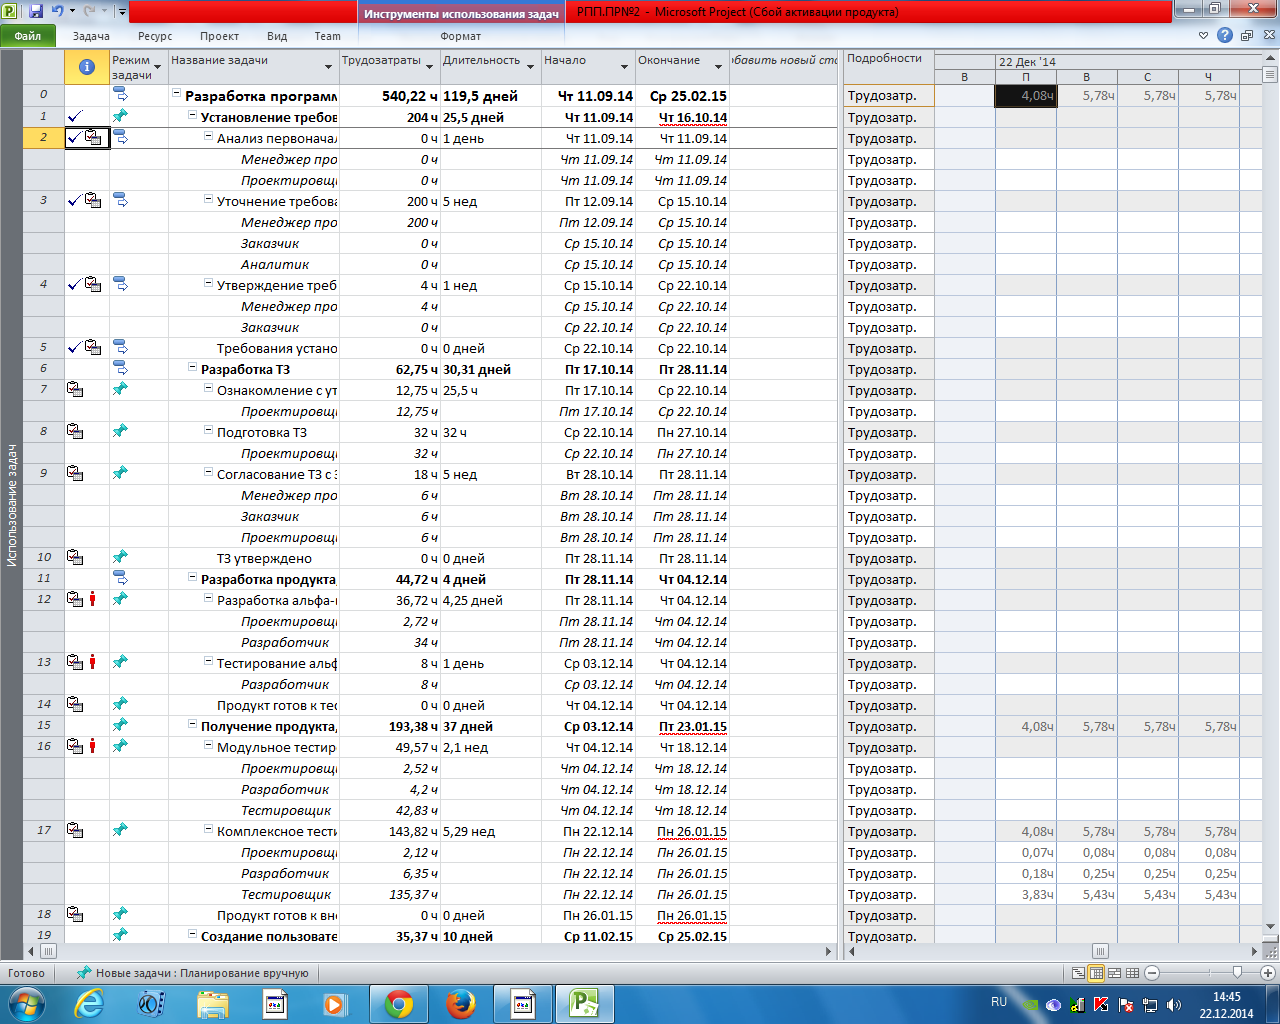This screenshot has height=1024, width=1280.
Task: Open the Длительность column filter dropdown
Action: coord(531,67)
